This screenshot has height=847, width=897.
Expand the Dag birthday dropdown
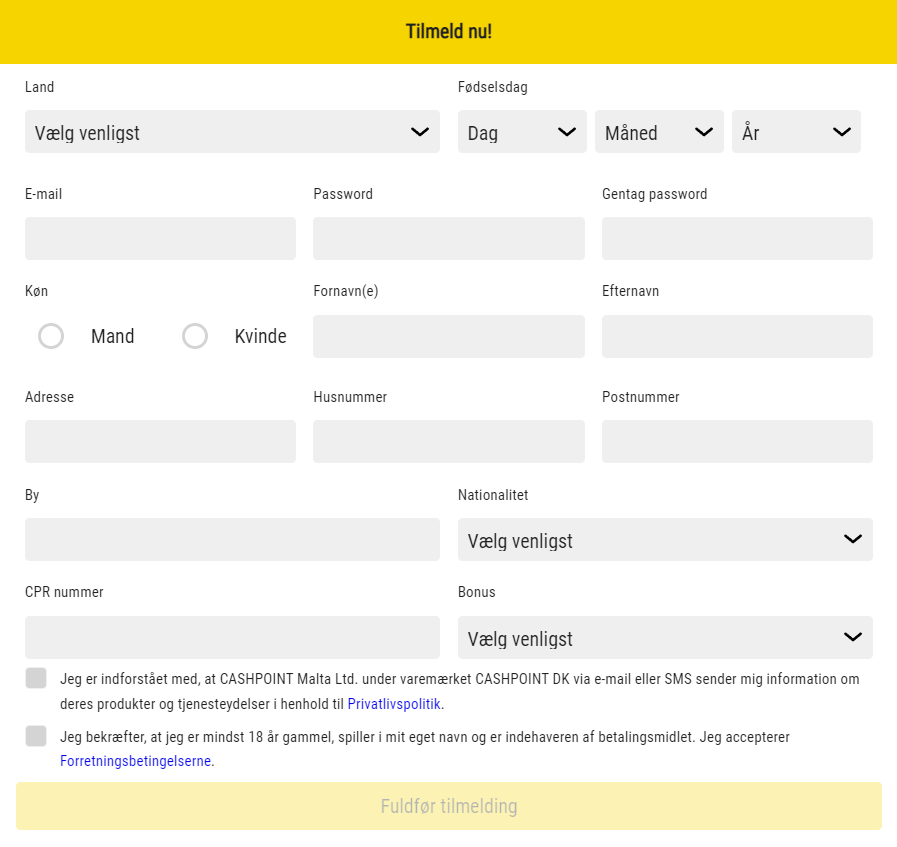click(x=522, y=132)
